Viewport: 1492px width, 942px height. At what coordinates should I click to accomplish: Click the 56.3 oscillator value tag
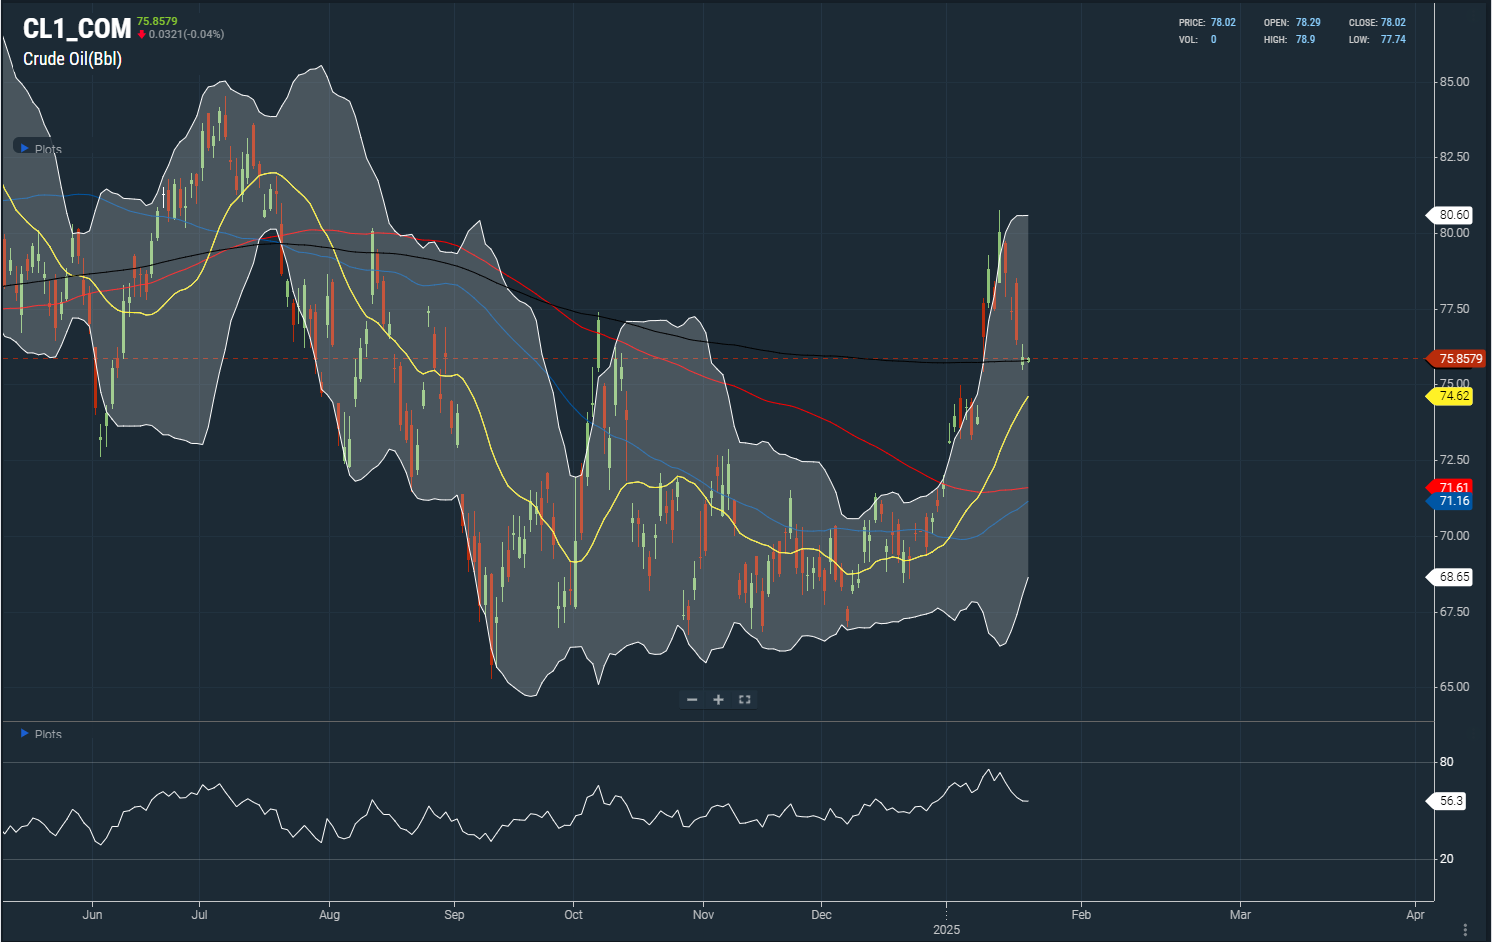point(1450,801)
